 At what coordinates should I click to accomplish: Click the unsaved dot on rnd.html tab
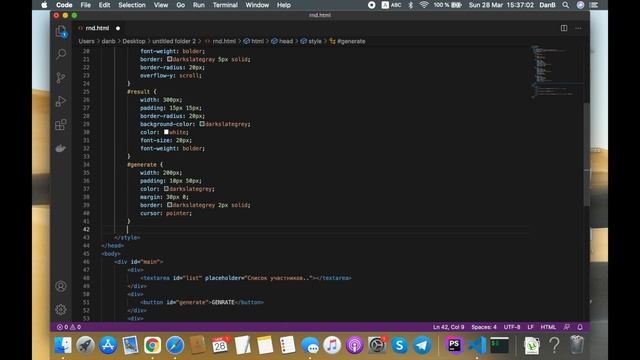coord(118,28)
